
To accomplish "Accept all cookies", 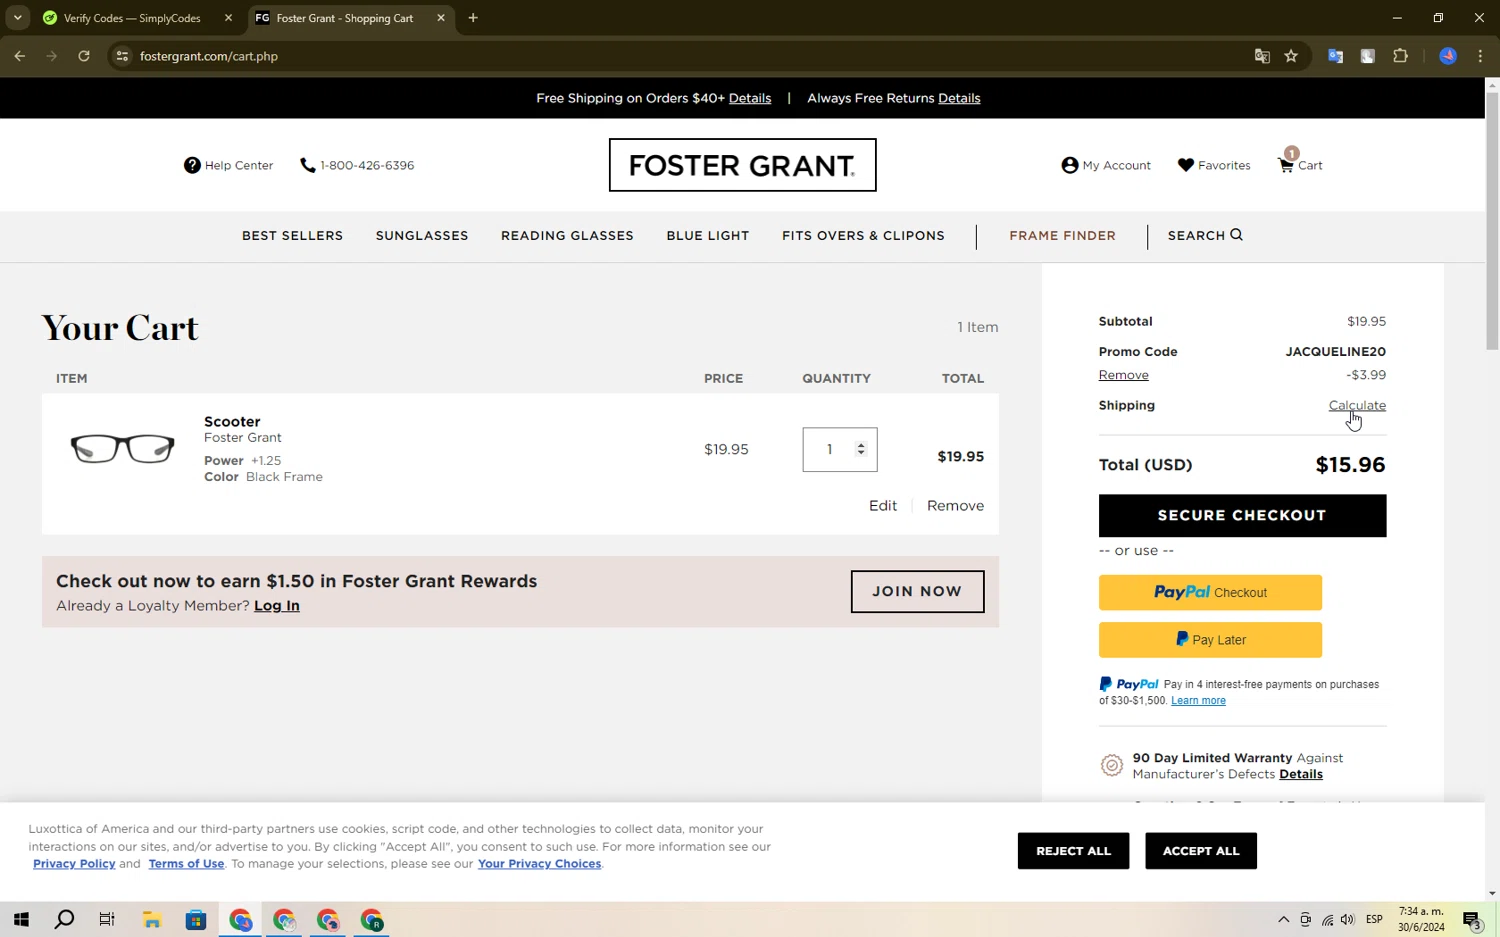I will pyautogui.click(x=1201, y=851).
